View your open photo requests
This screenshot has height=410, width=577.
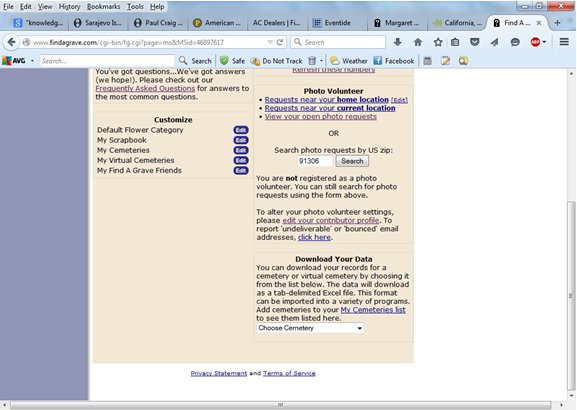321,117
